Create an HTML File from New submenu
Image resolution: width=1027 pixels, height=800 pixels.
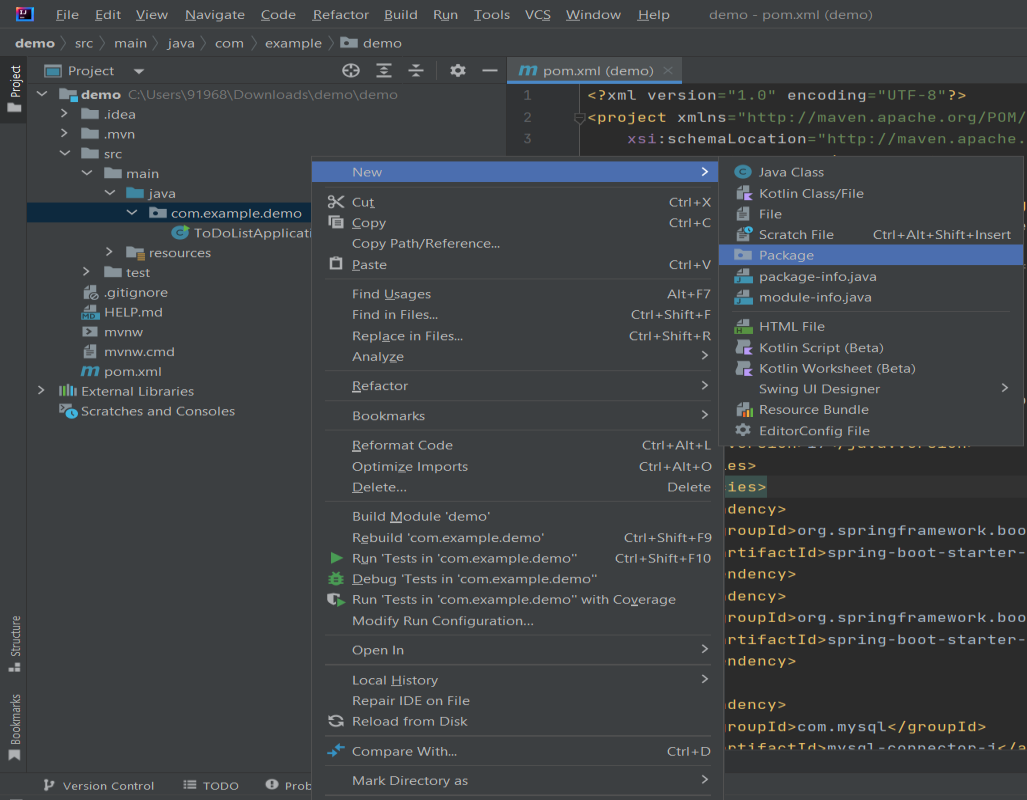click(870, 326)
